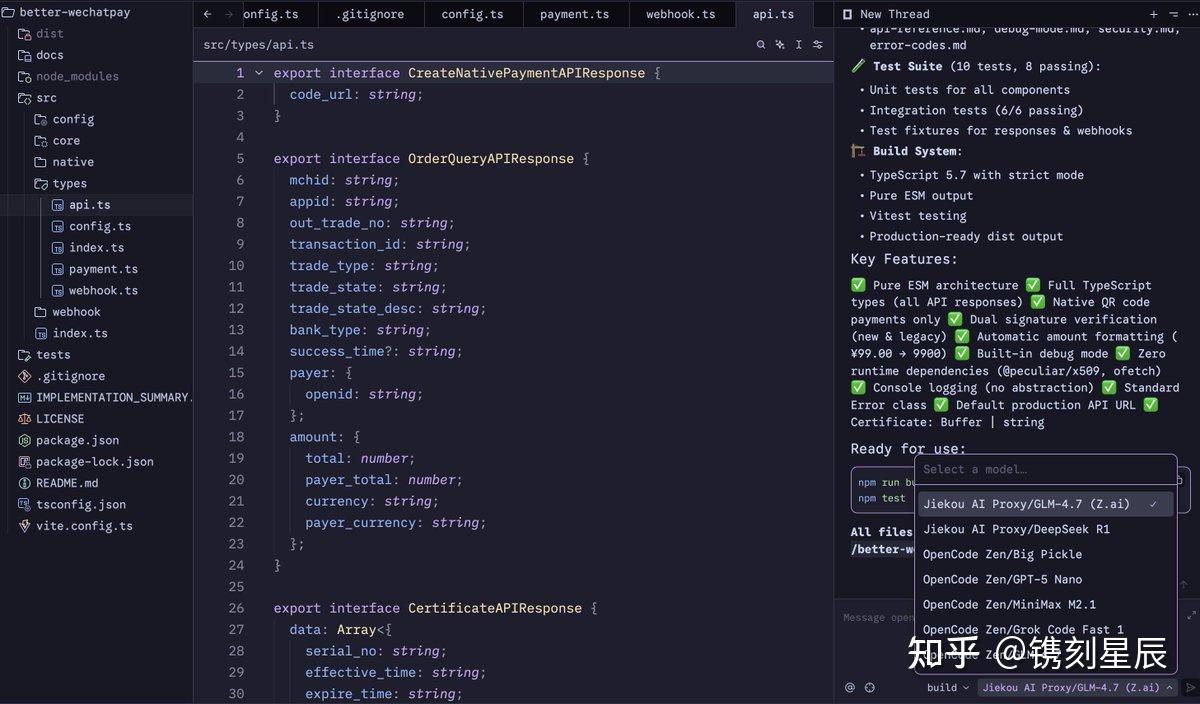Click the scales icon beside LICENSE
This screenshot has width=1200, height=704.
25,419
